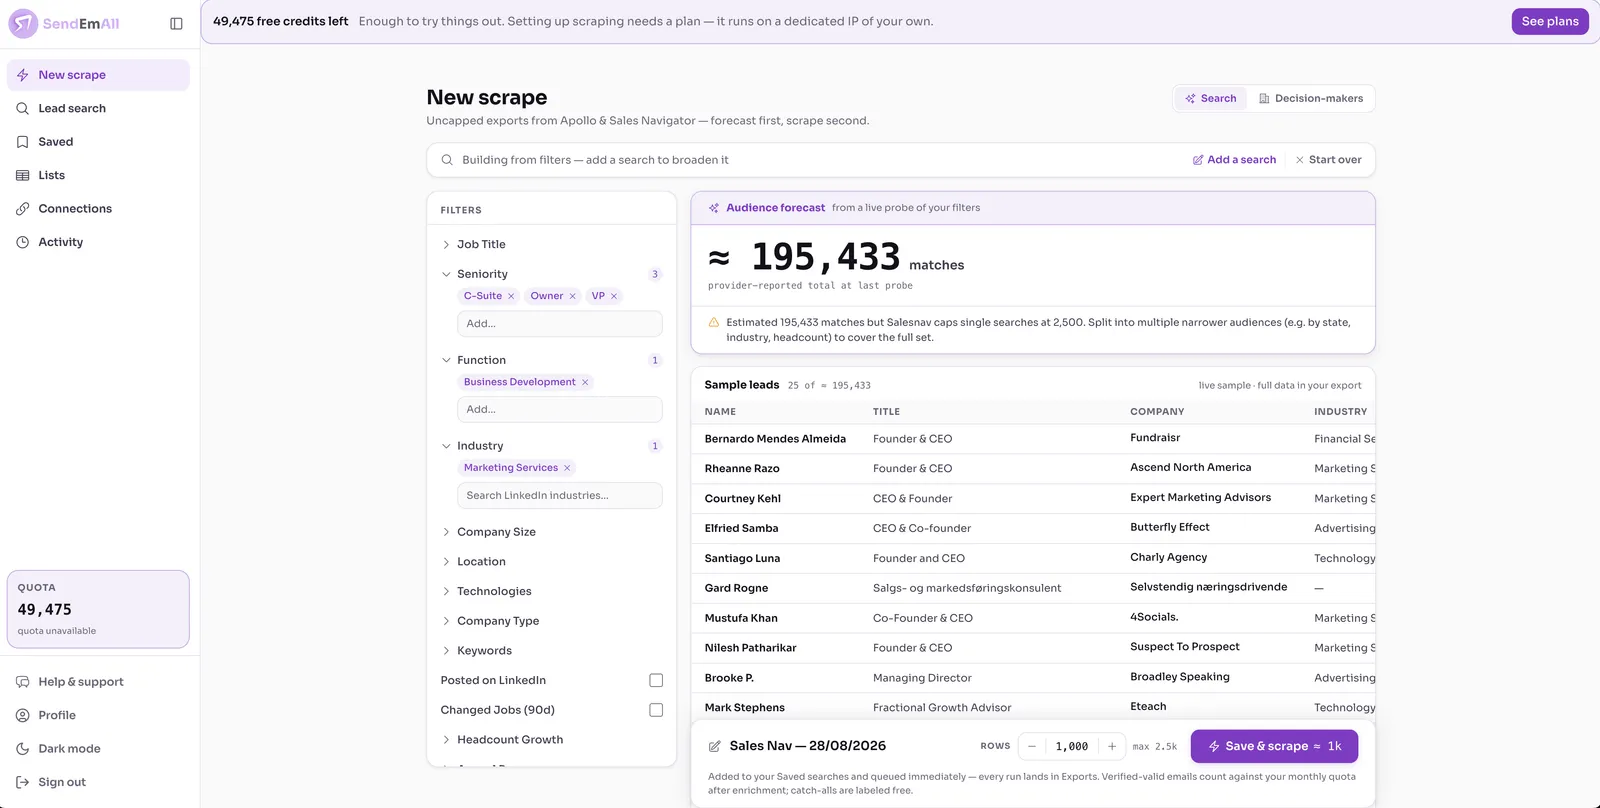Screen dimensions: 1600x808
Task: Click the Quota 49,475 card
Action: [98, 609]
